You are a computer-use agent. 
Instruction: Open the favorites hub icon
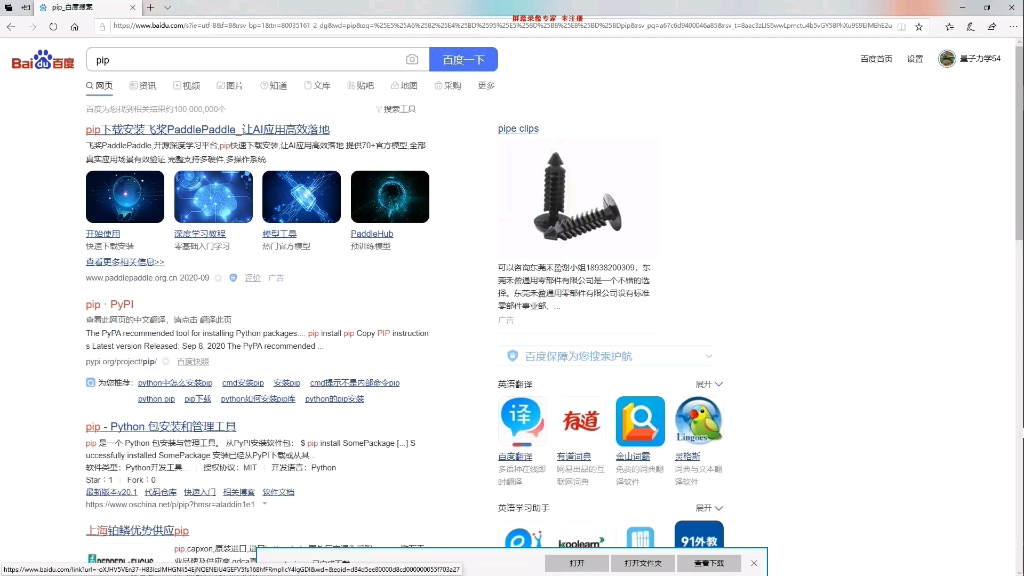950,27
